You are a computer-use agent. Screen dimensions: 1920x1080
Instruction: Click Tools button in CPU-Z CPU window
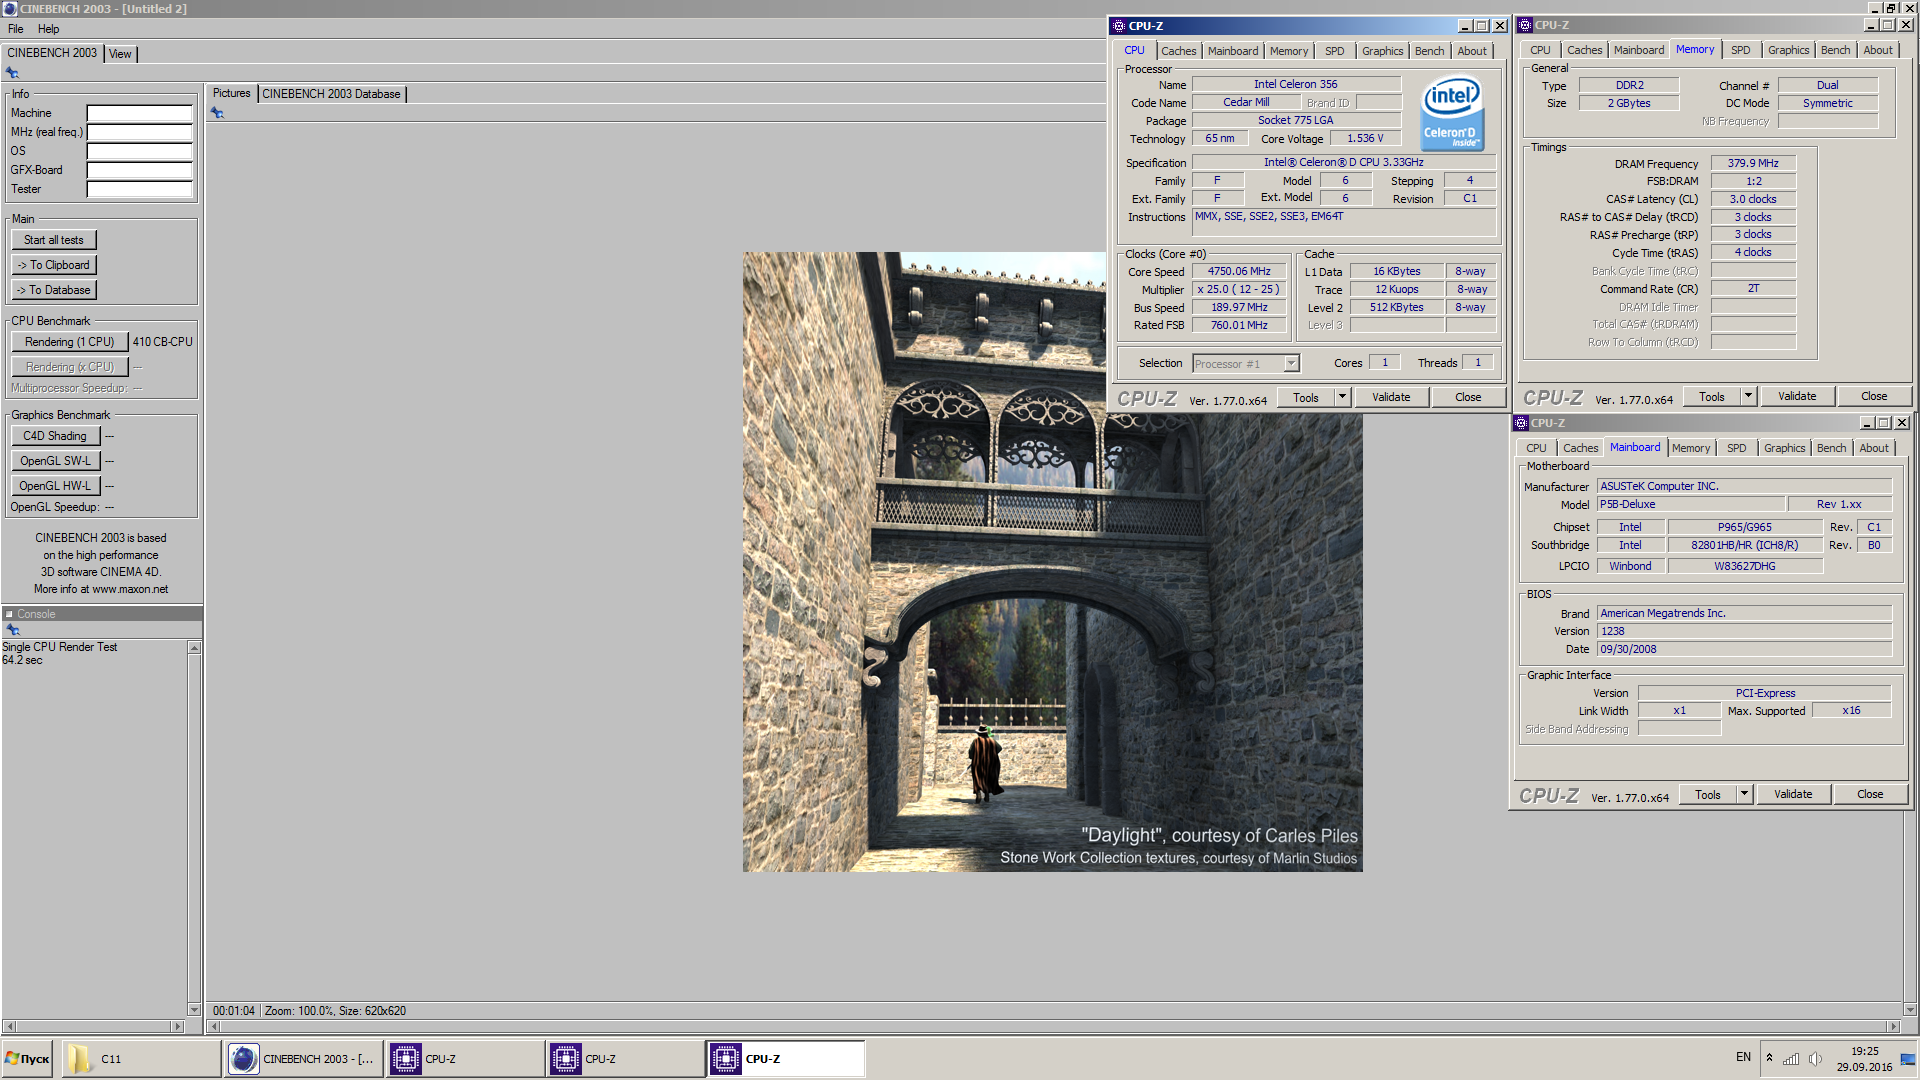(1306, 397)
